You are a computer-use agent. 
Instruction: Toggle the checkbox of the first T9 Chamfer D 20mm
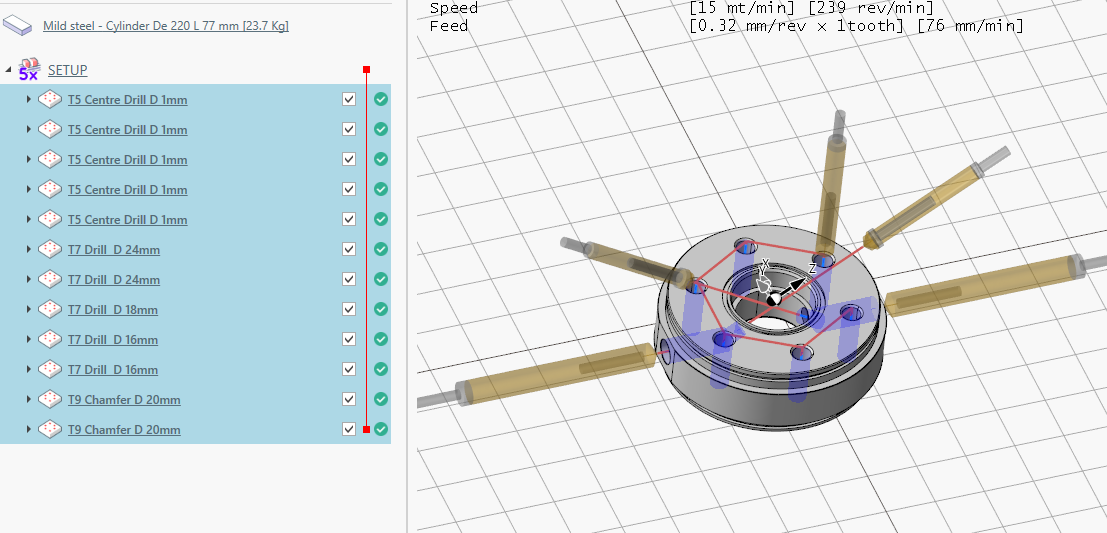349,399
